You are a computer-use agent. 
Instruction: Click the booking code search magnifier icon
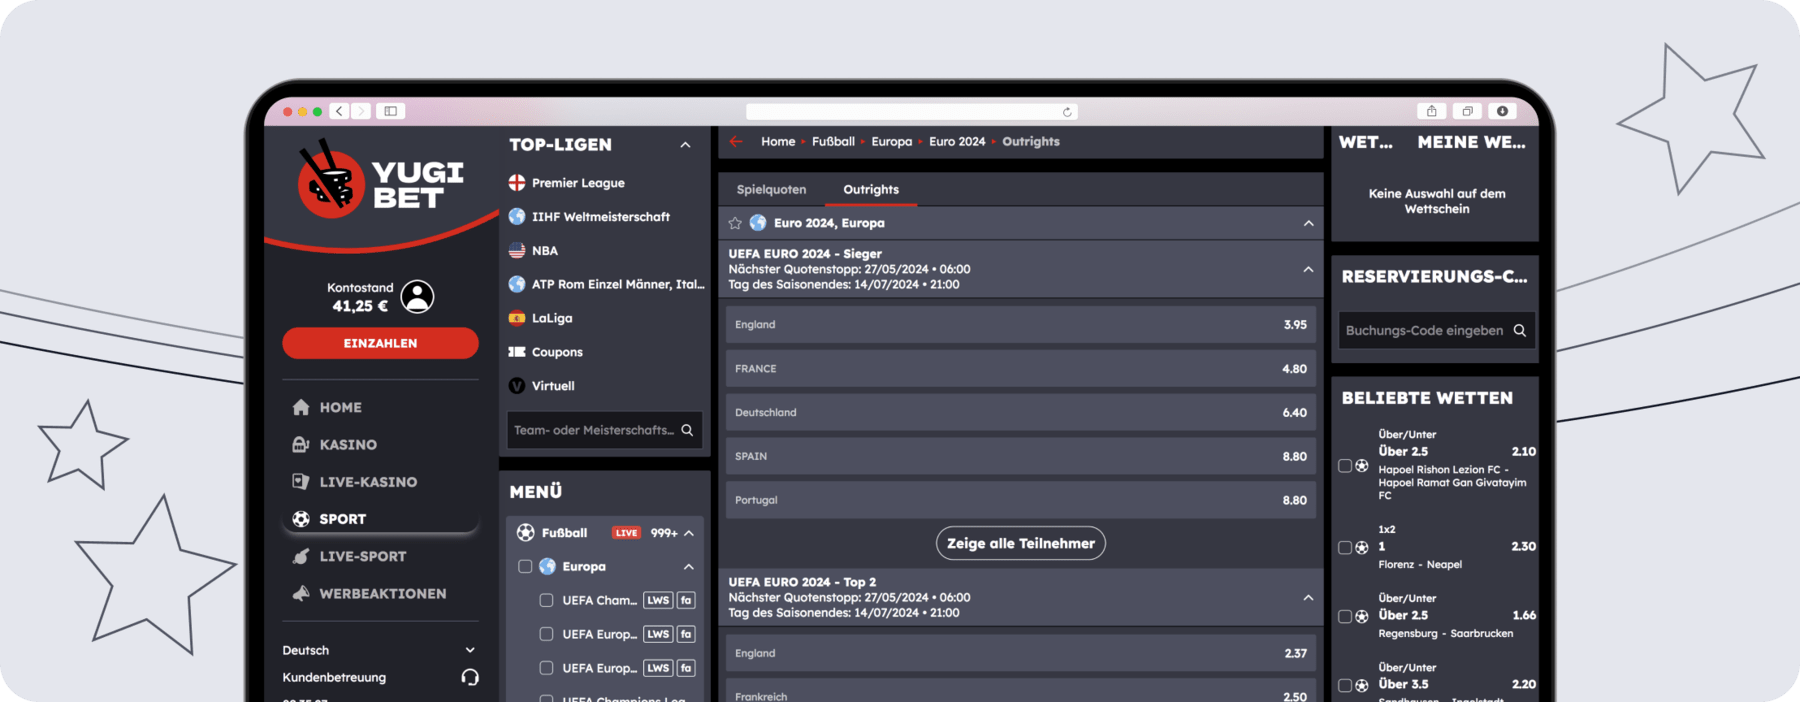[1519, 330]
